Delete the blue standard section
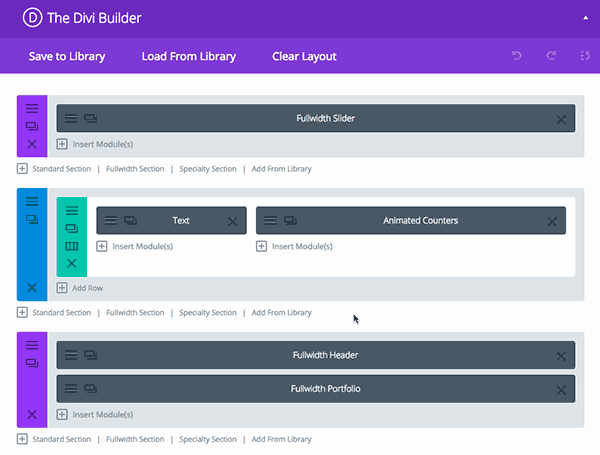This screenshot has width=600, height=455. point(32,287)
